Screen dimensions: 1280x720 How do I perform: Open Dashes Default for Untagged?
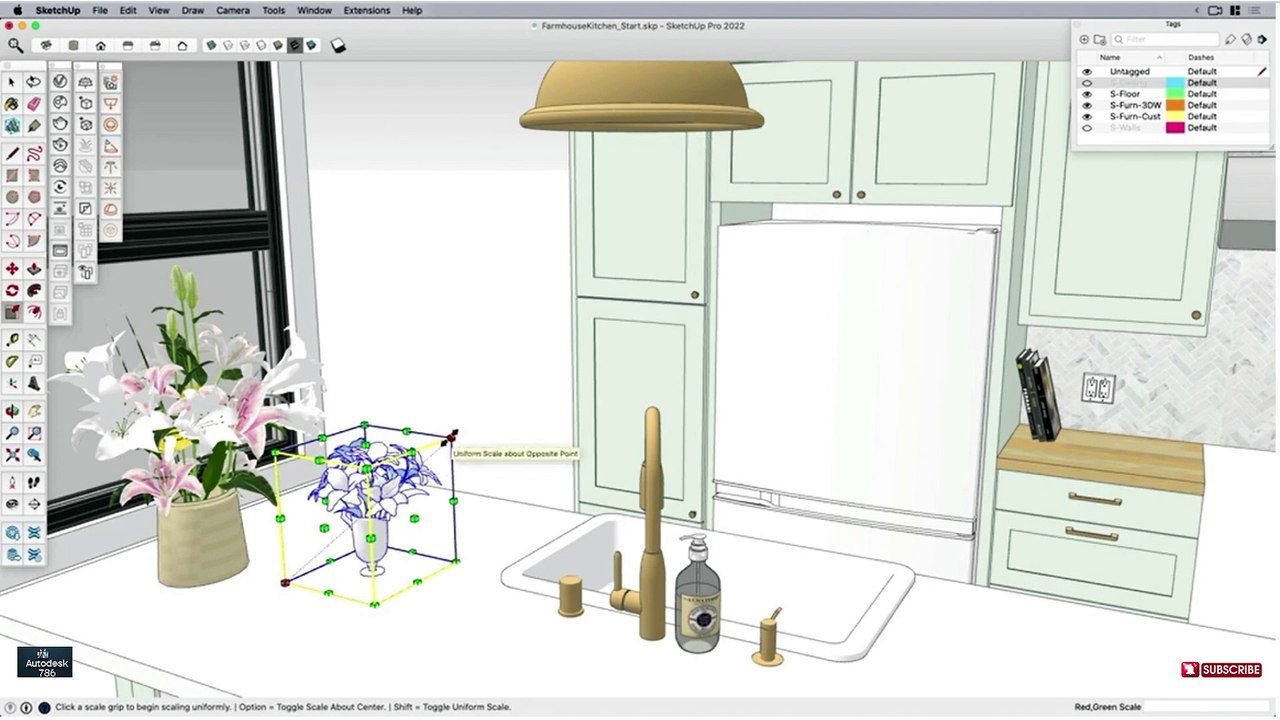1202,72
